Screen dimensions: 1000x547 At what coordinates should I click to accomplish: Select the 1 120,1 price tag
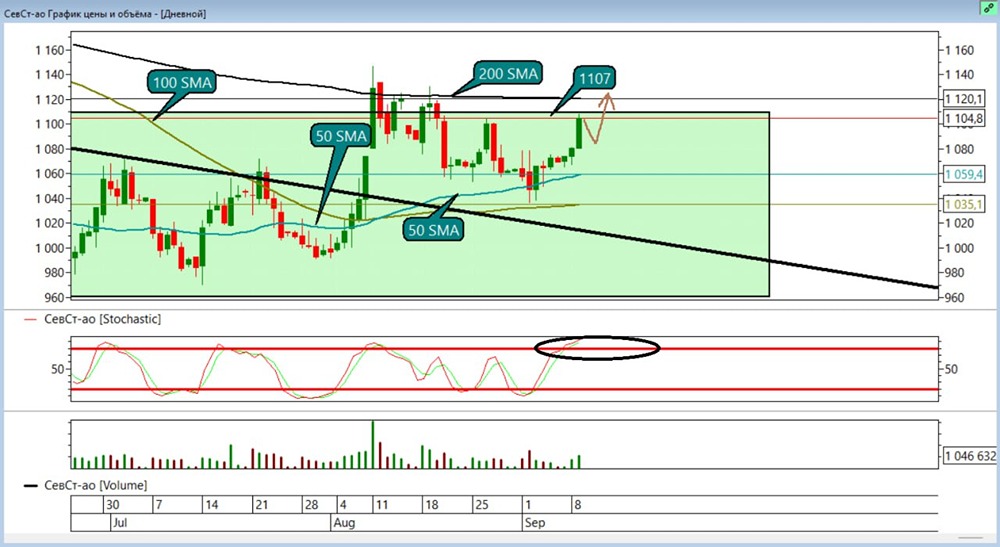click(x=964, y=99)
